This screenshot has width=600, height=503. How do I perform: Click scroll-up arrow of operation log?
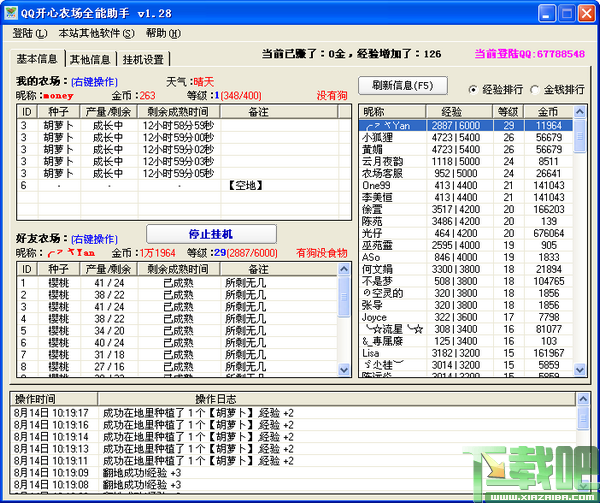point(583,399)
